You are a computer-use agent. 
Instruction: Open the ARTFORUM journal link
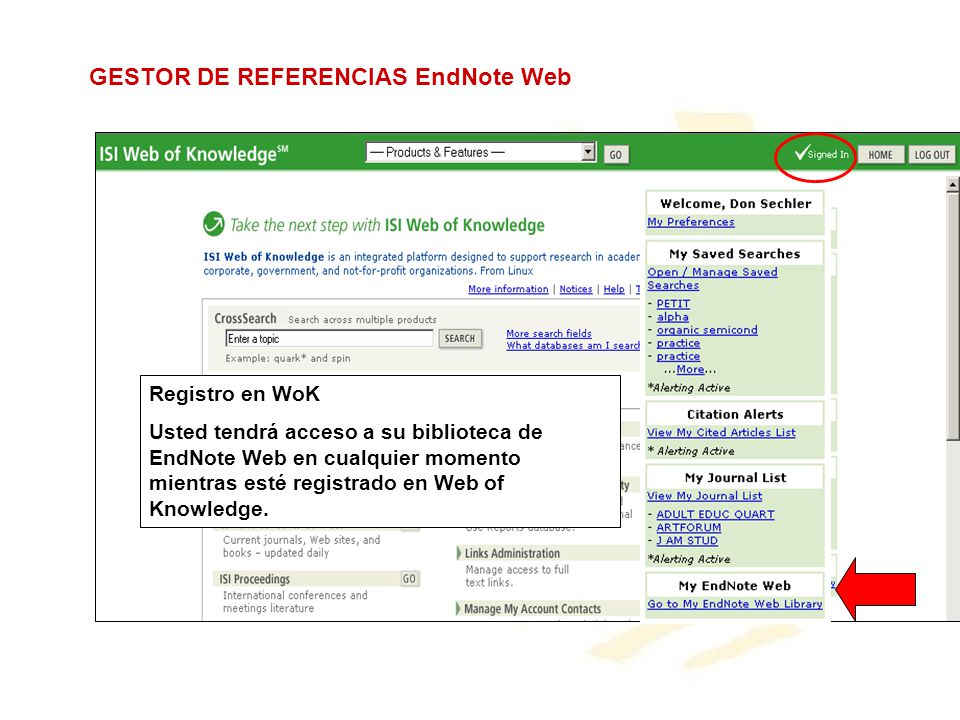click(x=689, y=527)
